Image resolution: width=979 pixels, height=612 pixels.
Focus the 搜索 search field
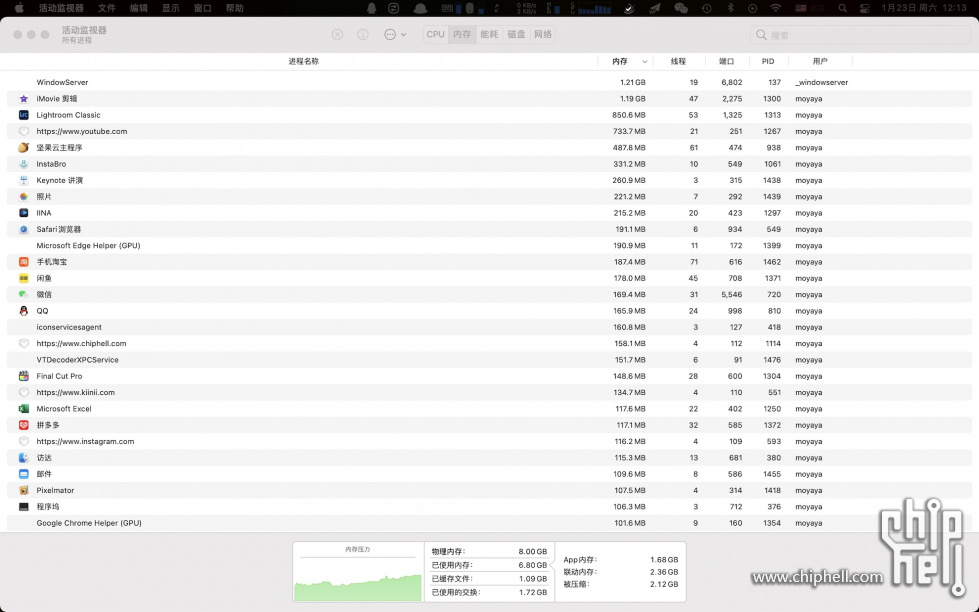pos(860,35)
